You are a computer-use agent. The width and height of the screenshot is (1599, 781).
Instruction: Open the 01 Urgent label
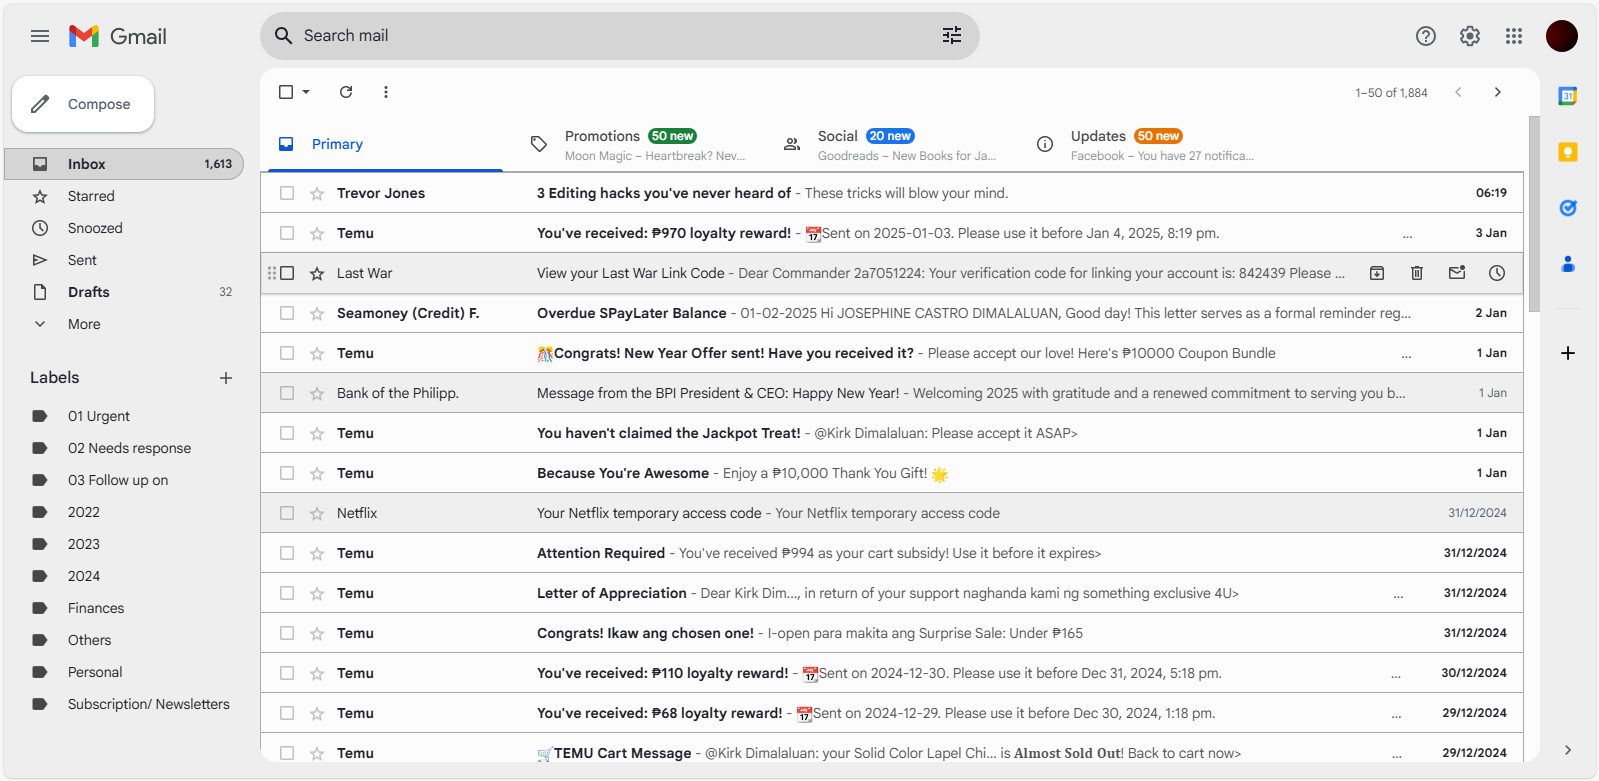[98, 416]
